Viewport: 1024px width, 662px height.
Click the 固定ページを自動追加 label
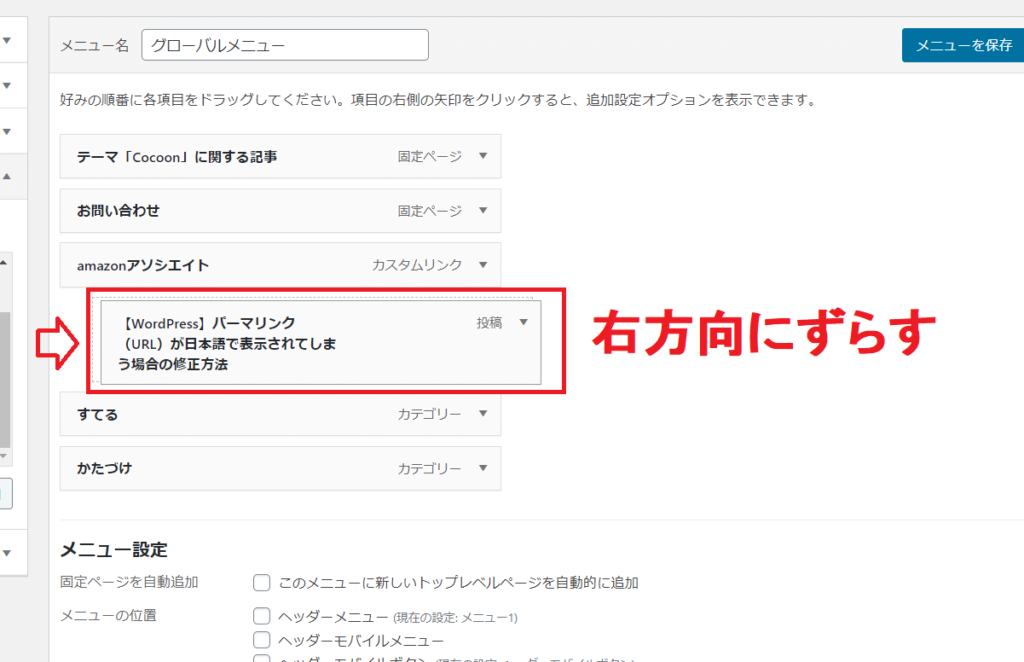[129, 582]
